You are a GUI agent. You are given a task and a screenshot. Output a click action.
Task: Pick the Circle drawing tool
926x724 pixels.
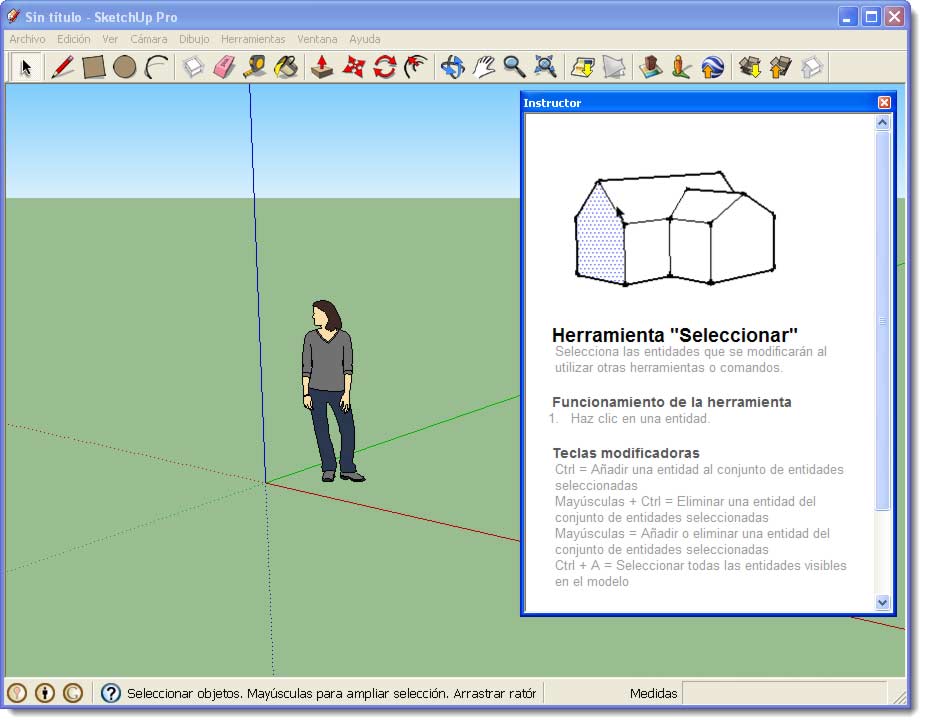tap(125, 67)
